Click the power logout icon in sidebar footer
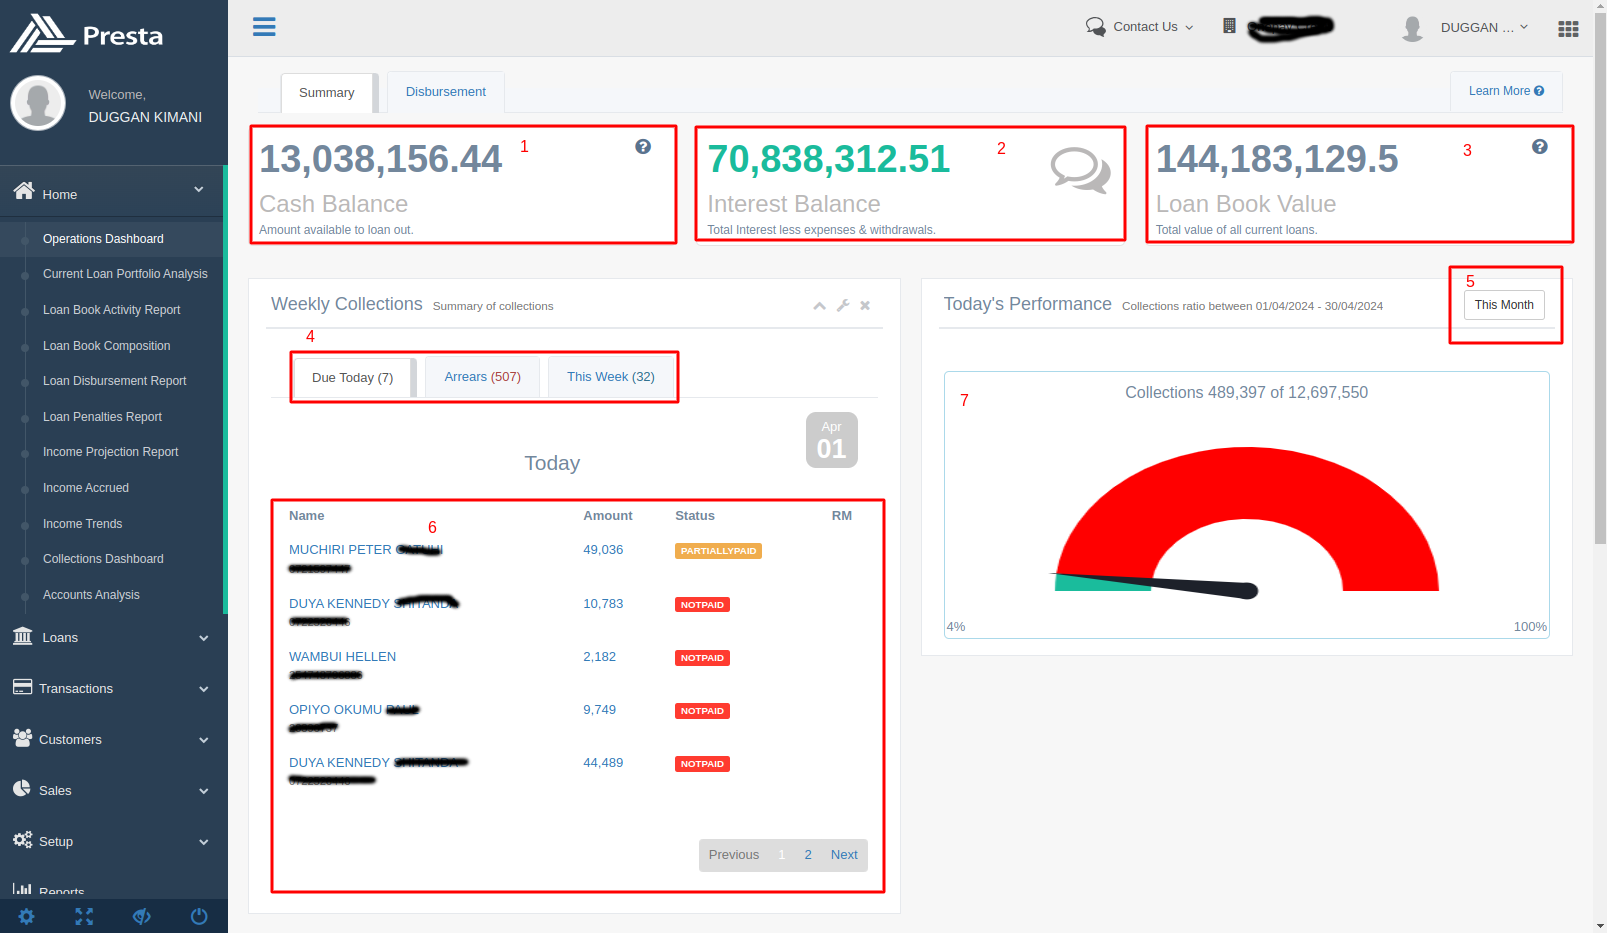 [x=199, y=916]
